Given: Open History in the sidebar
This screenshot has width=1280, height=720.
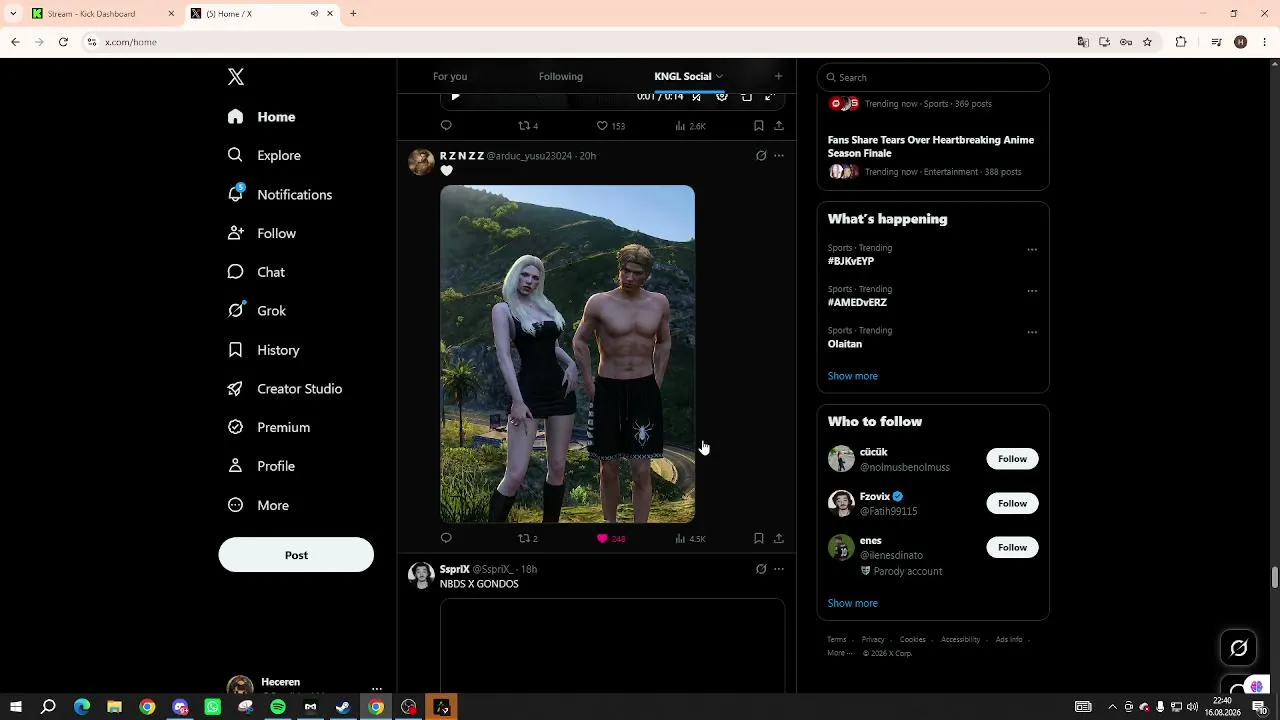Looking at the screenshot, I should pos(263,350).
